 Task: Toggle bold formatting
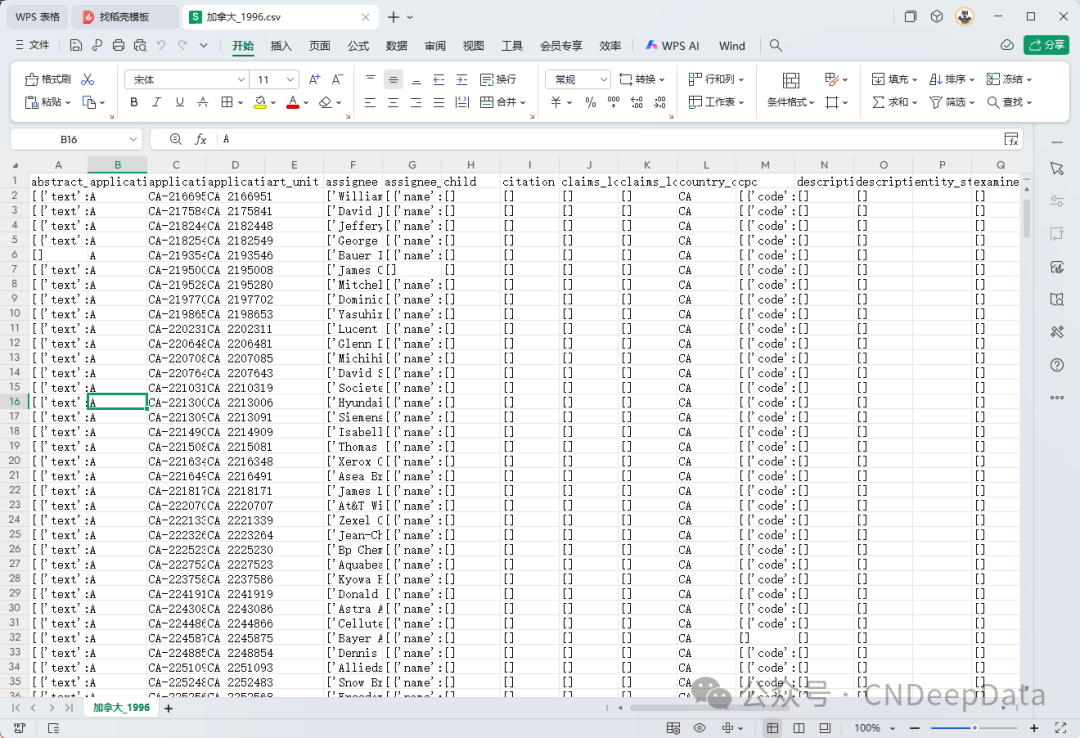134,102
